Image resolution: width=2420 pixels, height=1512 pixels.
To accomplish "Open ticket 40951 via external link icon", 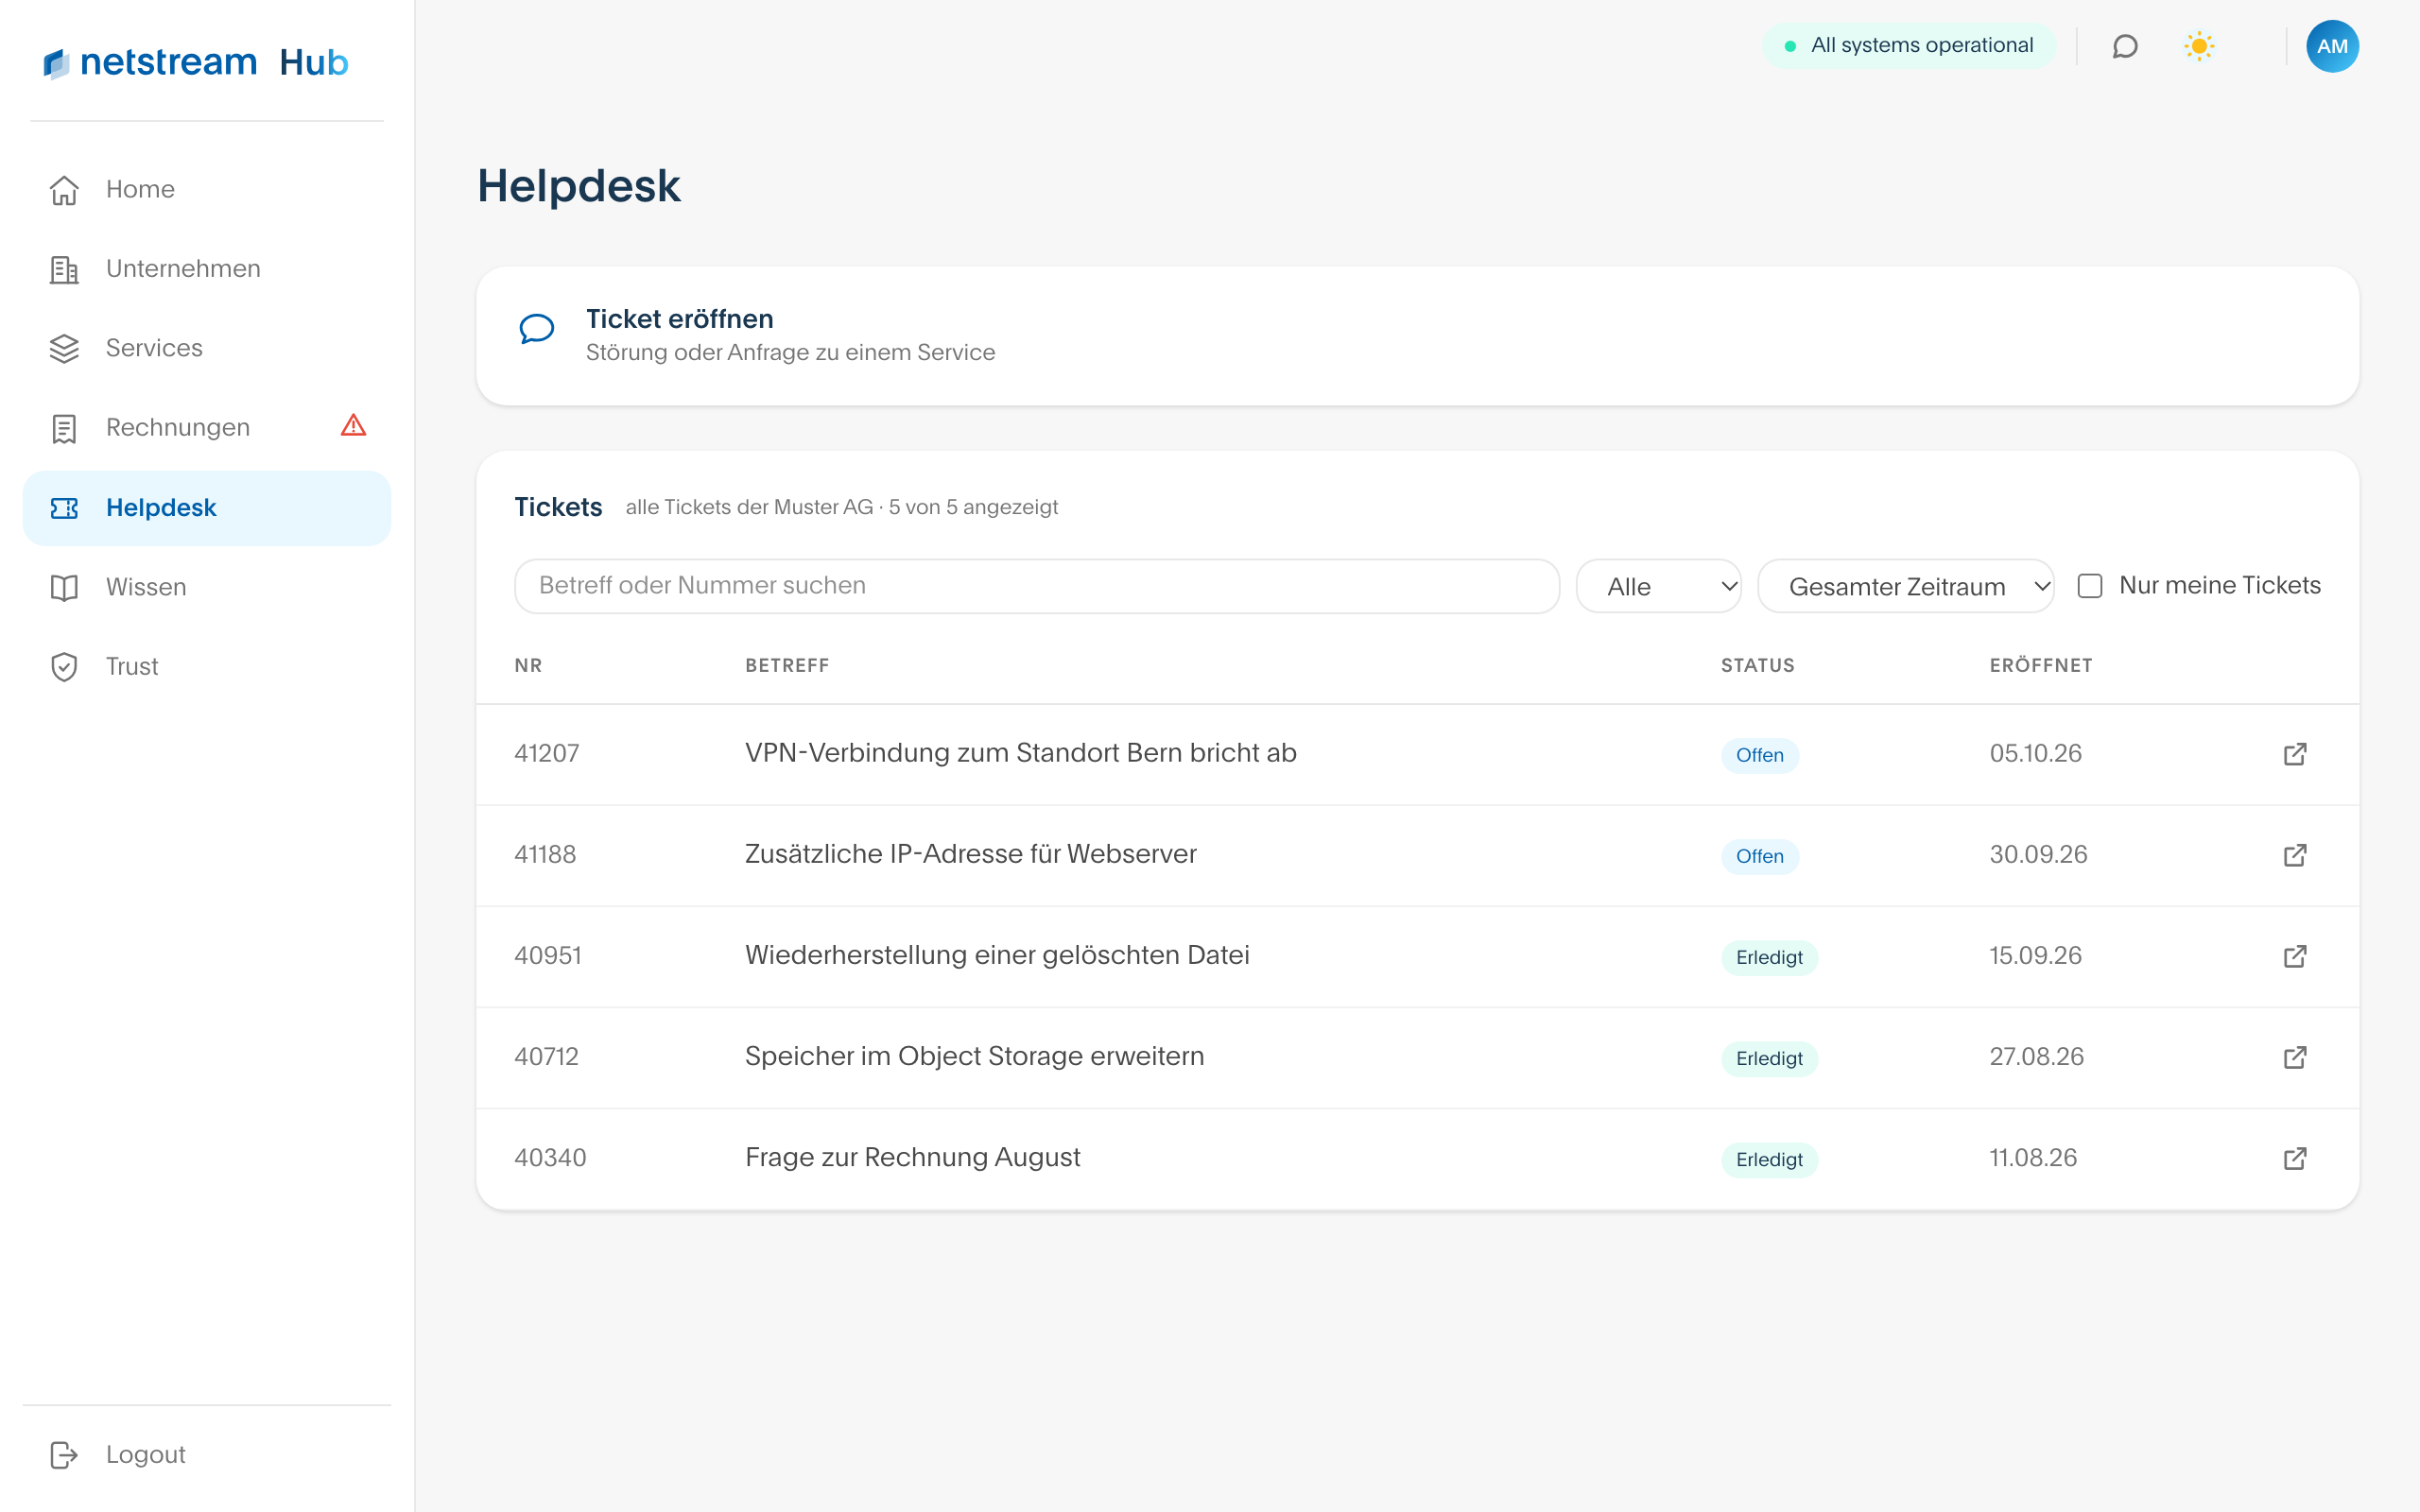I will [2295, 956].
